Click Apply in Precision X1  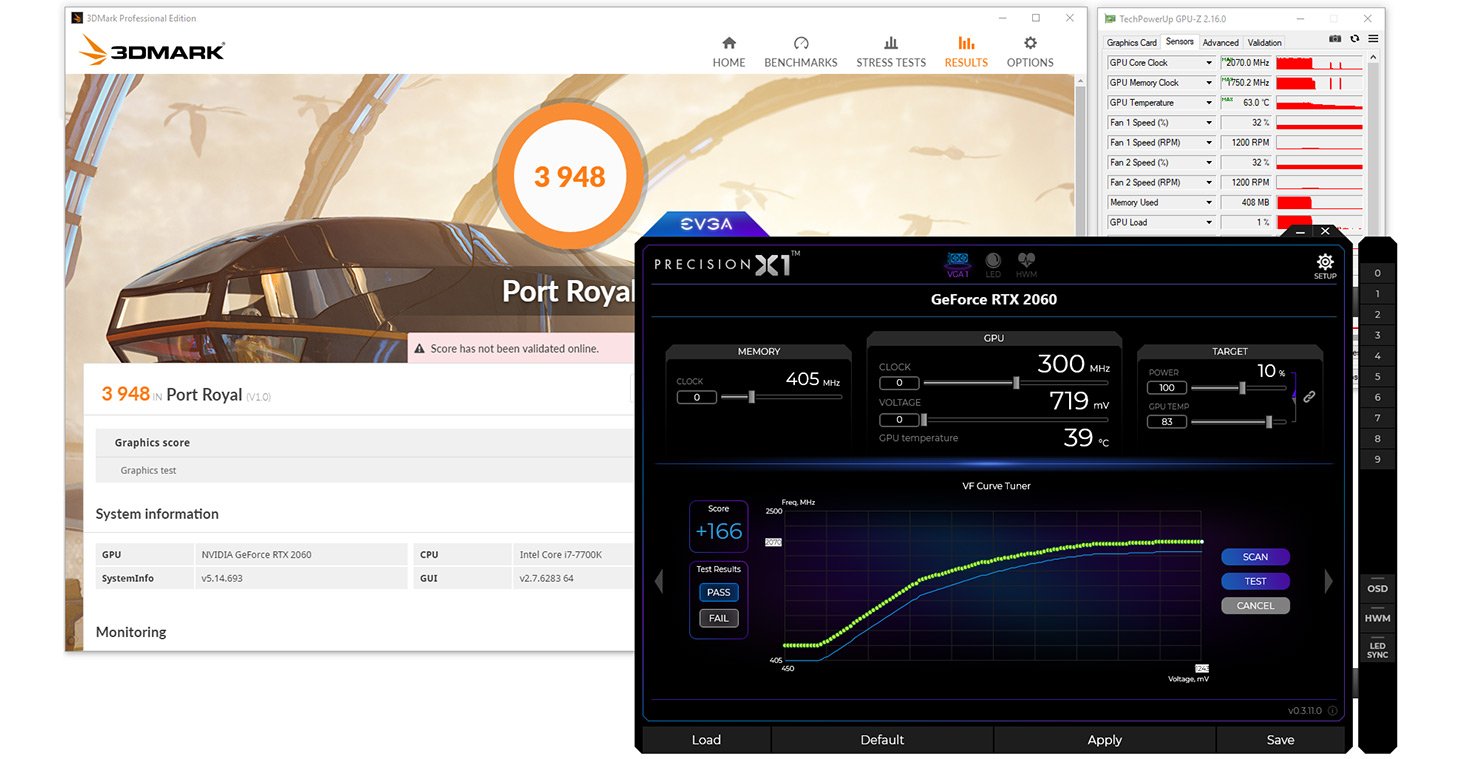pyautogui.click(x=1104, y=740)
